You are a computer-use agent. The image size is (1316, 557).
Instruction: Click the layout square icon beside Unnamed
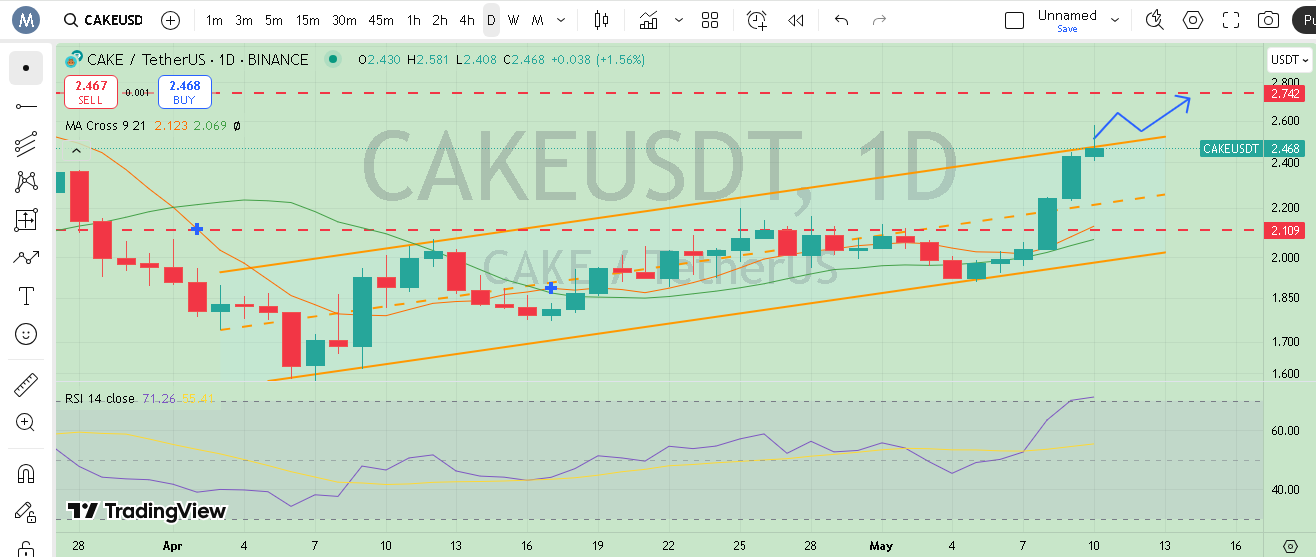pos(1014,21)
